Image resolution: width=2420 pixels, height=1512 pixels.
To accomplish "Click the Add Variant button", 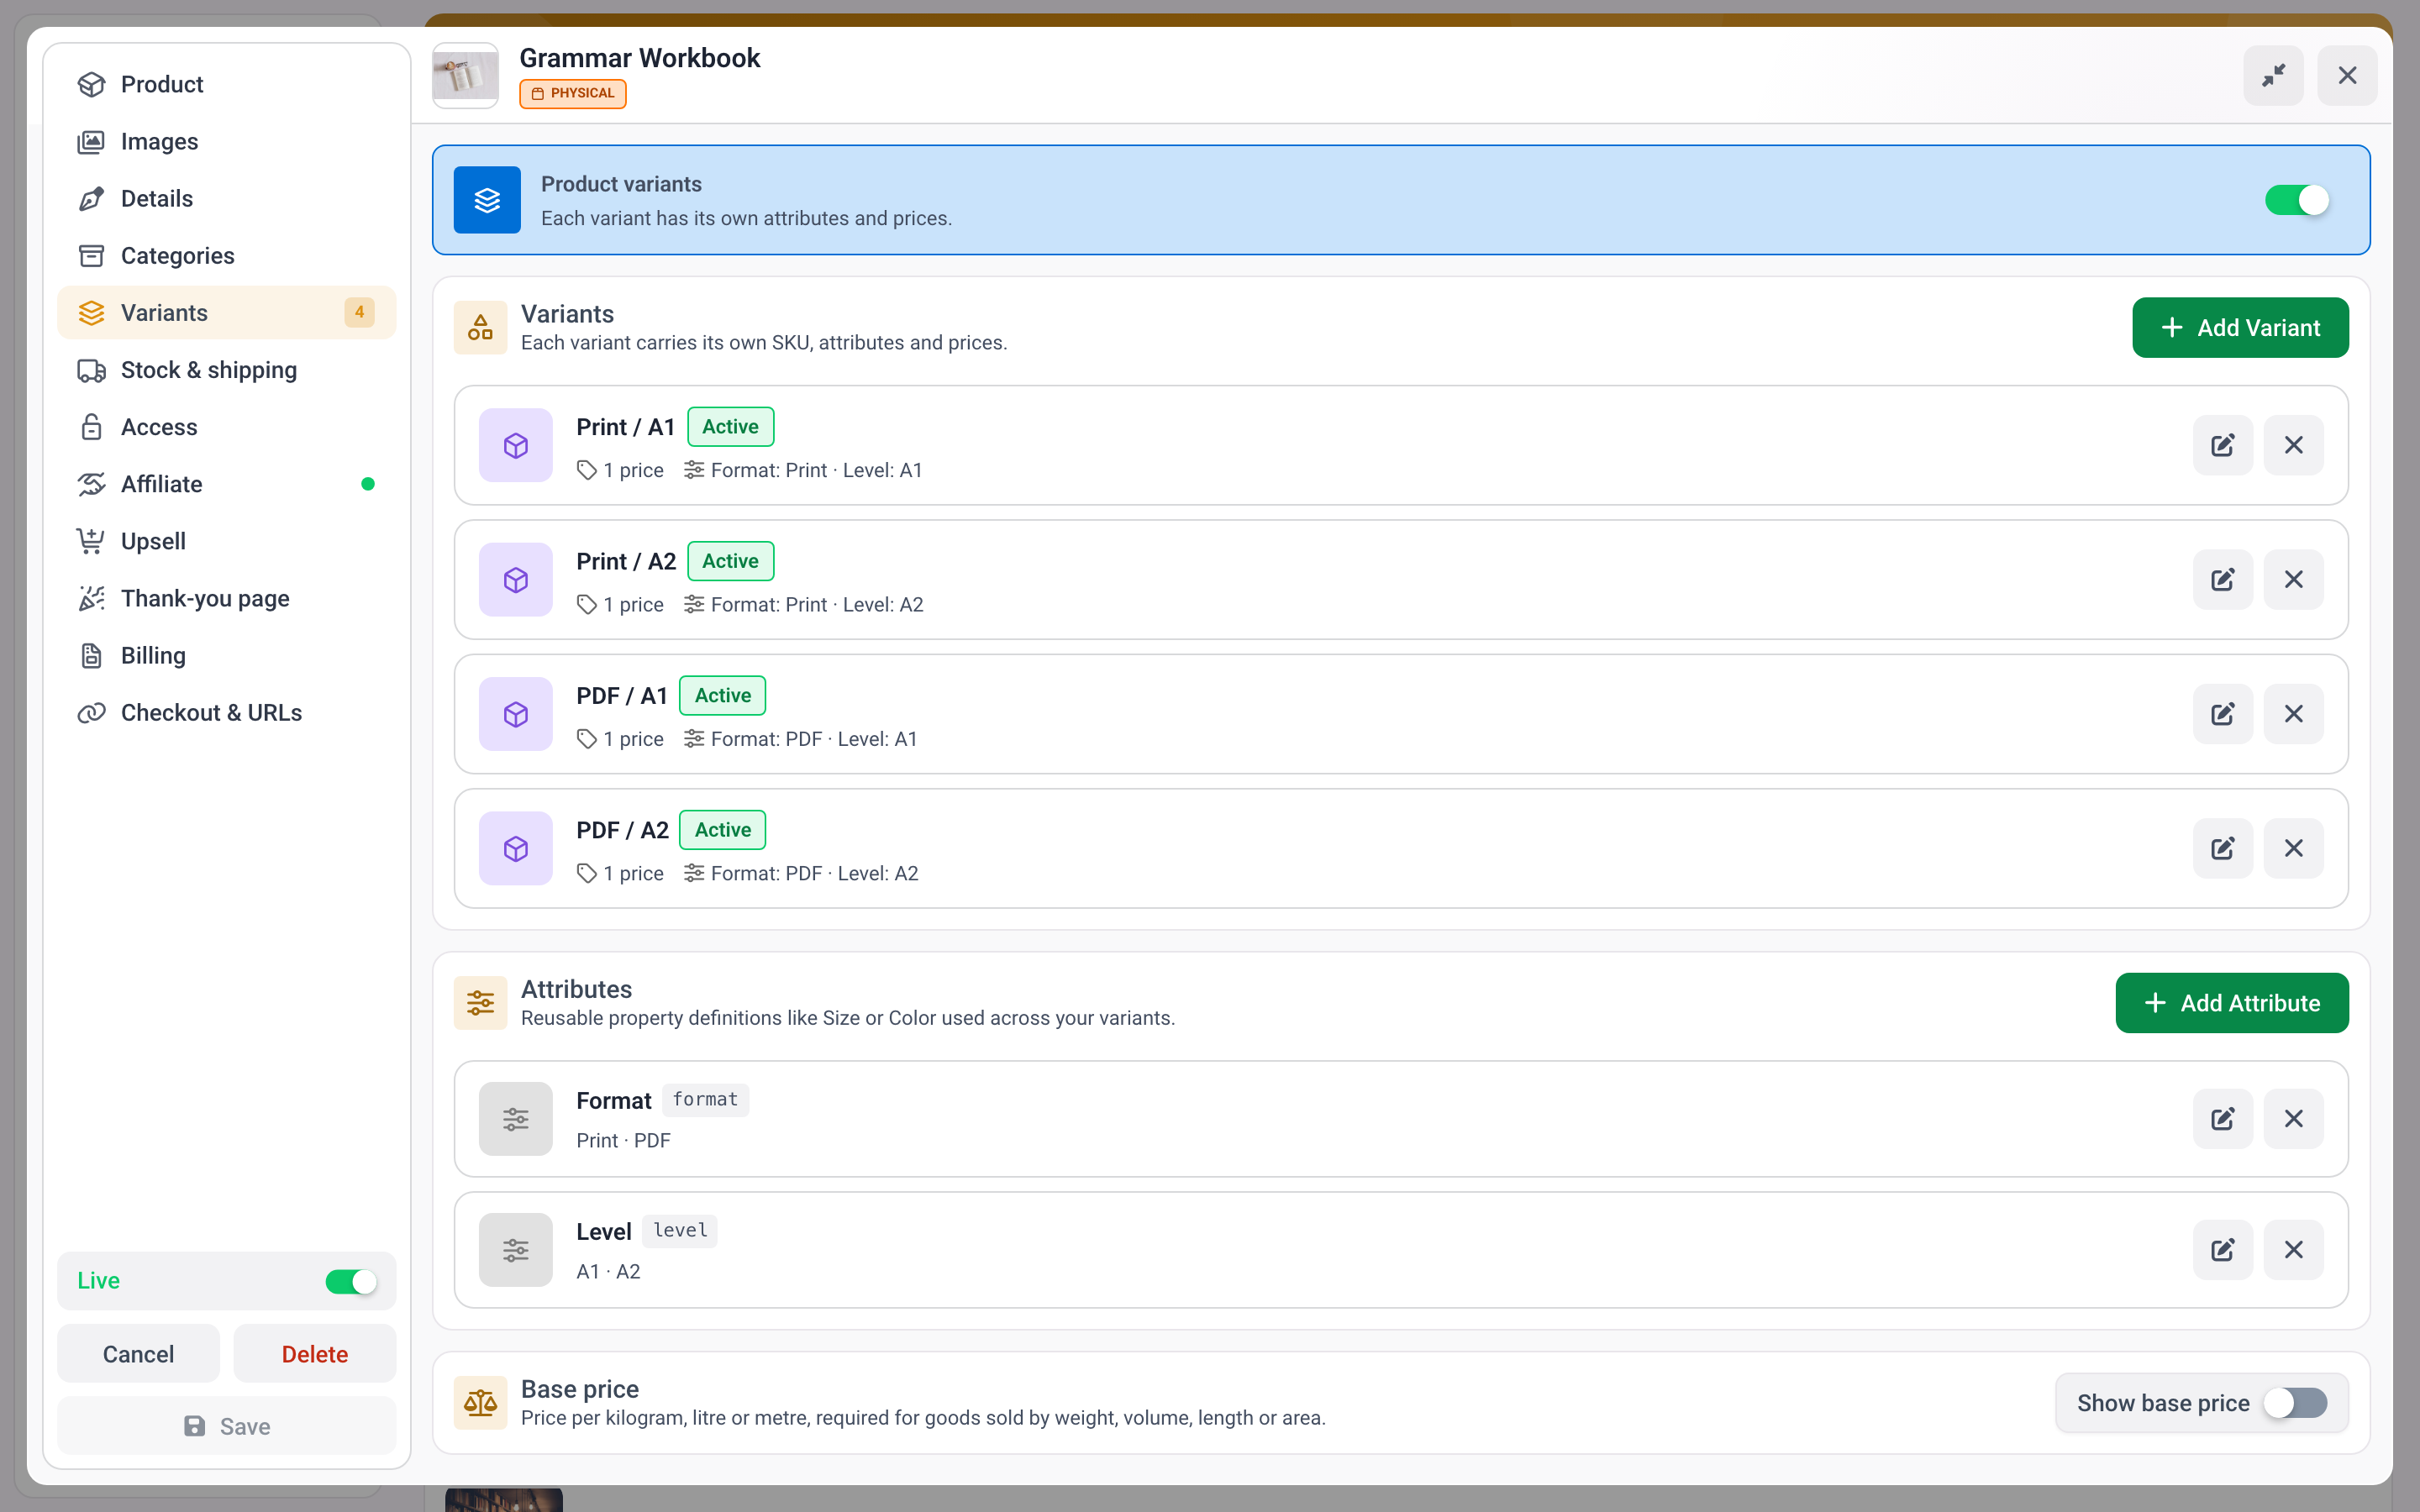I will [2240, 328].
